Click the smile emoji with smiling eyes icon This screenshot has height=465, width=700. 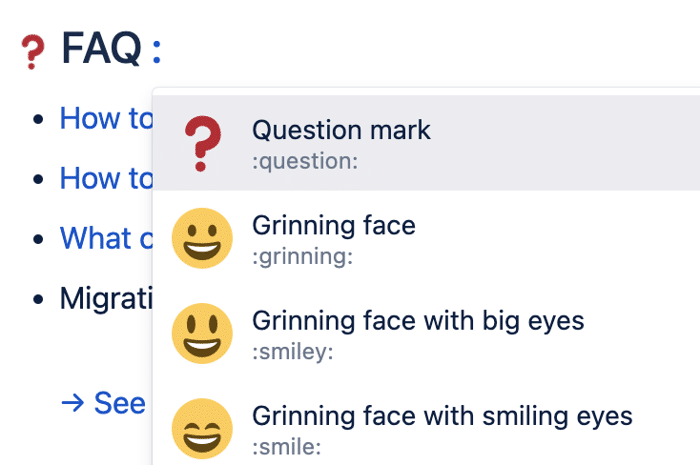point(202,428)
